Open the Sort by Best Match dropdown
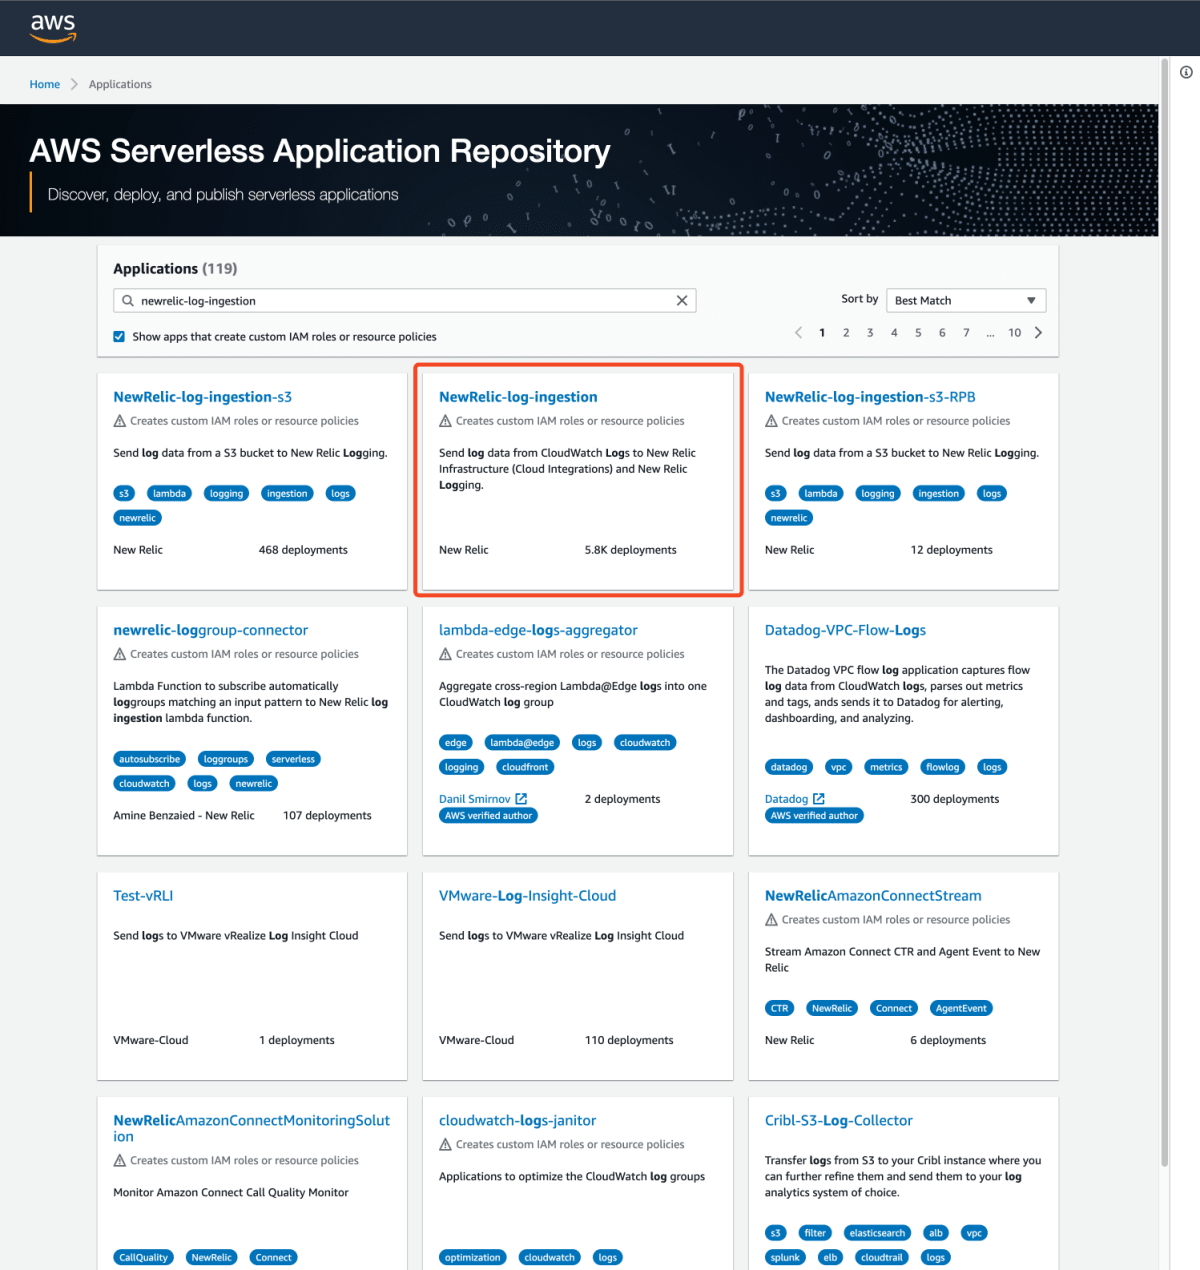 pos(966,301)
